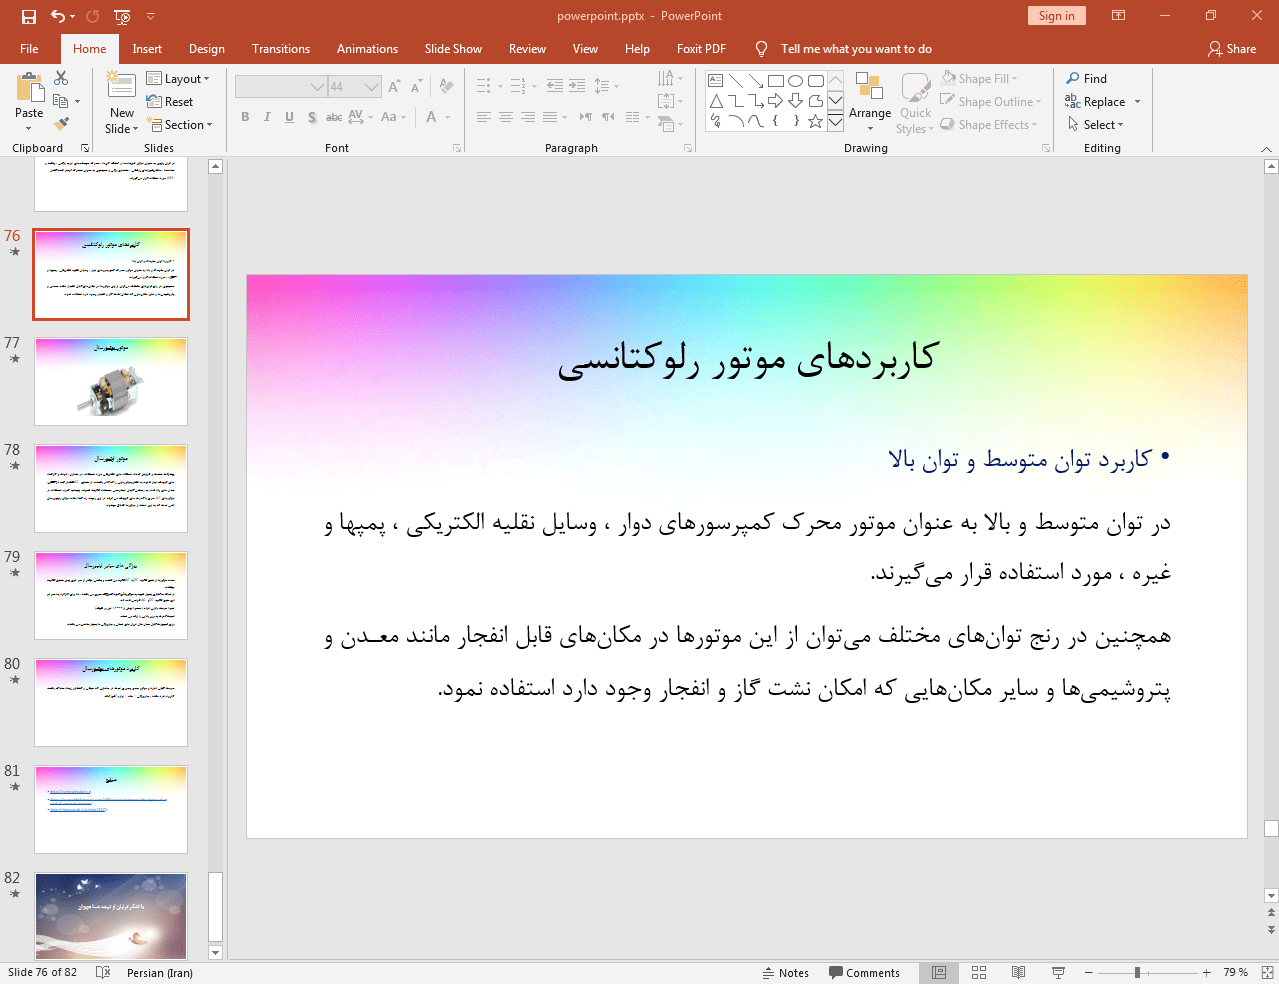Click the Share button
Viewport: 1279px width, 984px height.
[1232, 48]
